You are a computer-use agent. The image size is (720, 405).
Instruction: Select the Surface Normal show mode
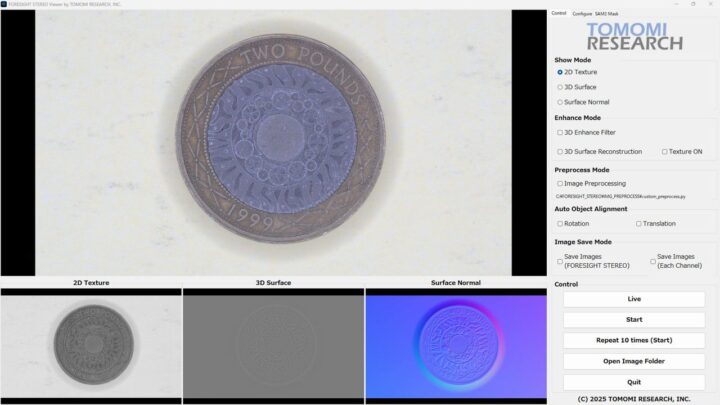(x=560, y=102)
